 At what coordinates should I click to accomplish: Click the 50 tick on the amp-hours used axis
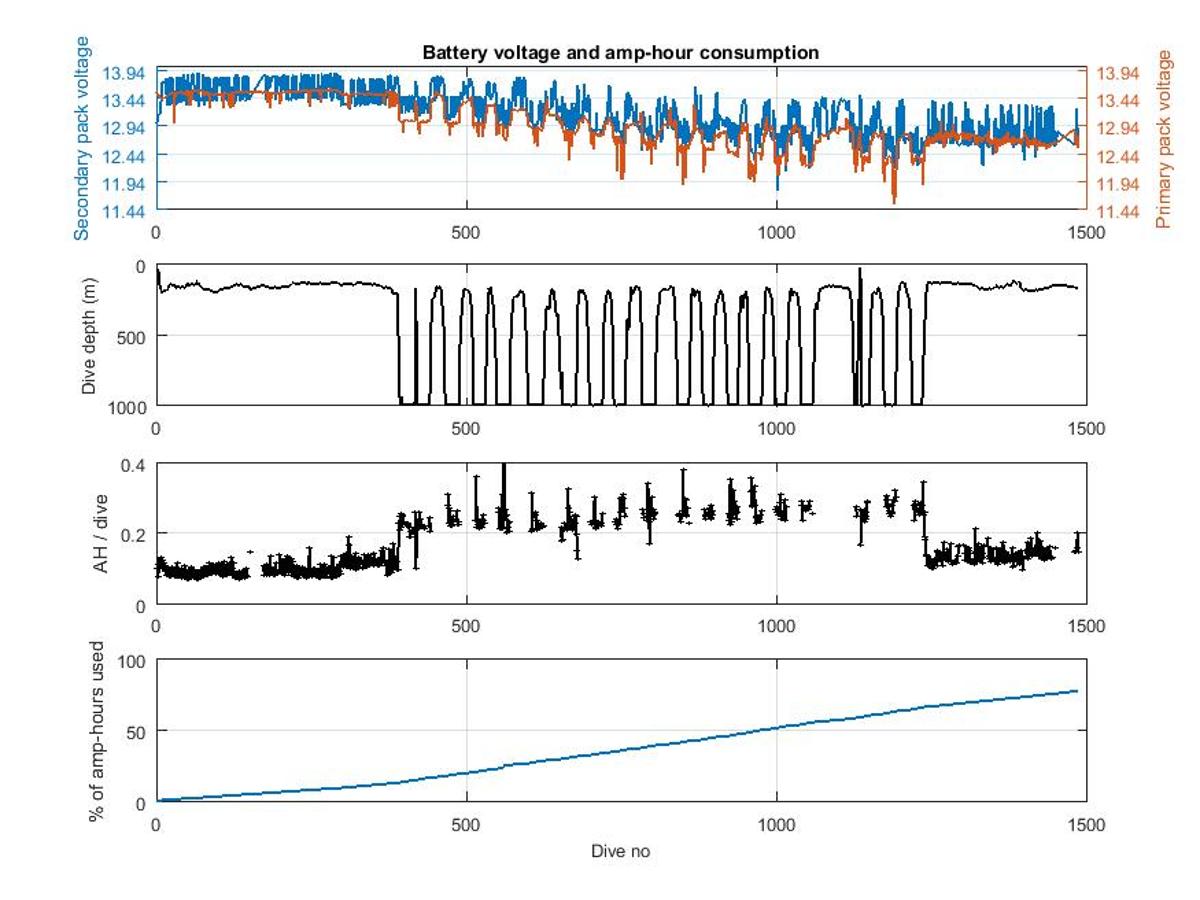[x=136, y=731]
